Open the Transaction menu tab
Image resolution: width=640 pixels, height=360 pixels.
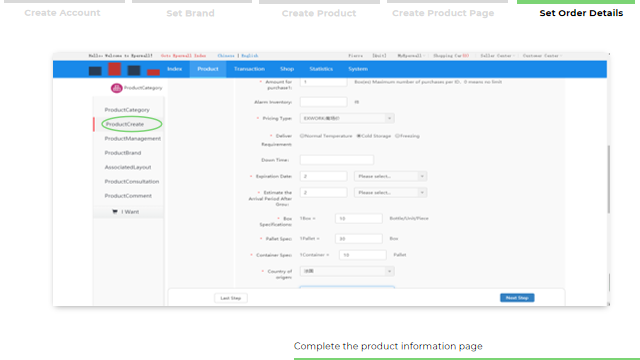(x=249, y=69)
